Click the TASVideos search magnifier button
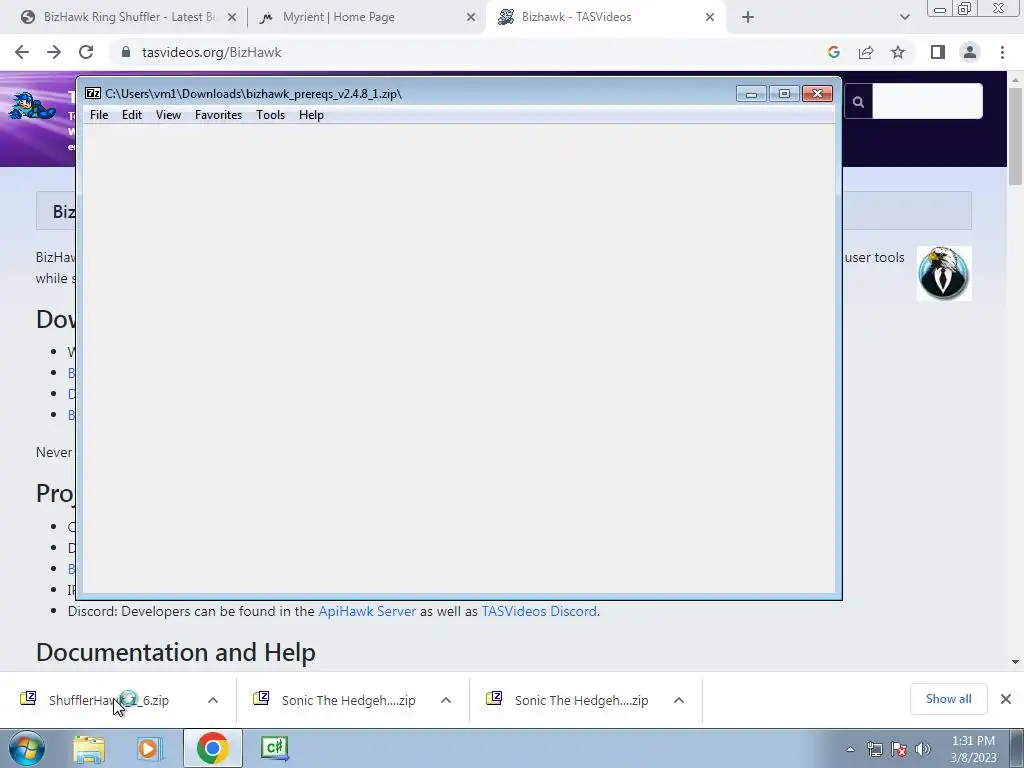This screenshot has width=1024, height=768. click(x=858, y=101)
